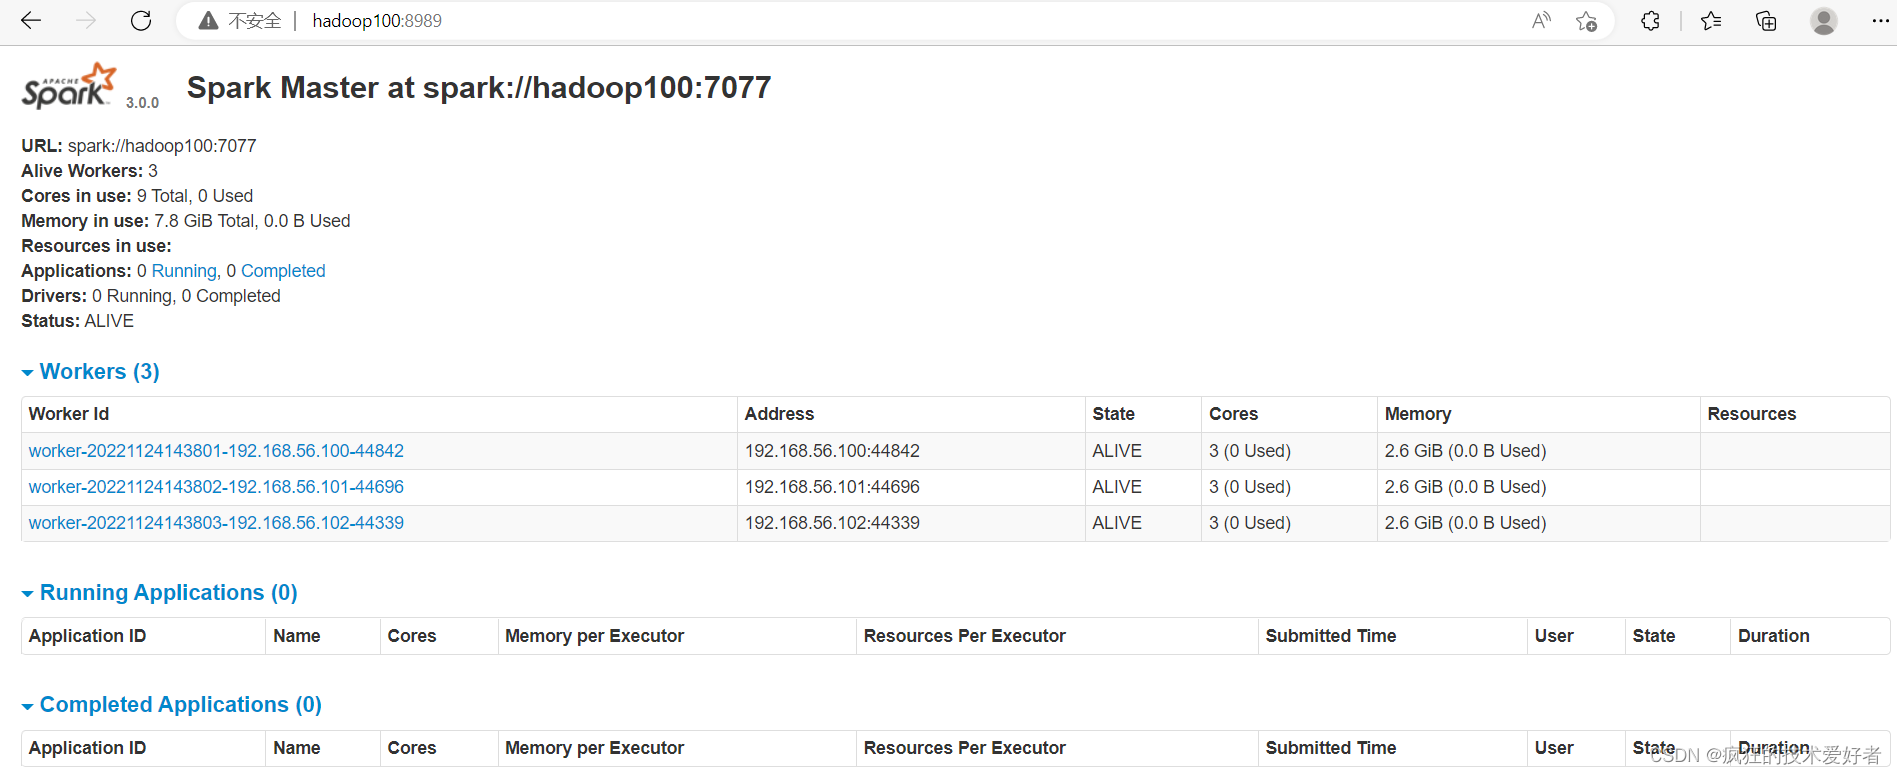Click cores value for worker 192.168.56.100

pos(1250,451)
